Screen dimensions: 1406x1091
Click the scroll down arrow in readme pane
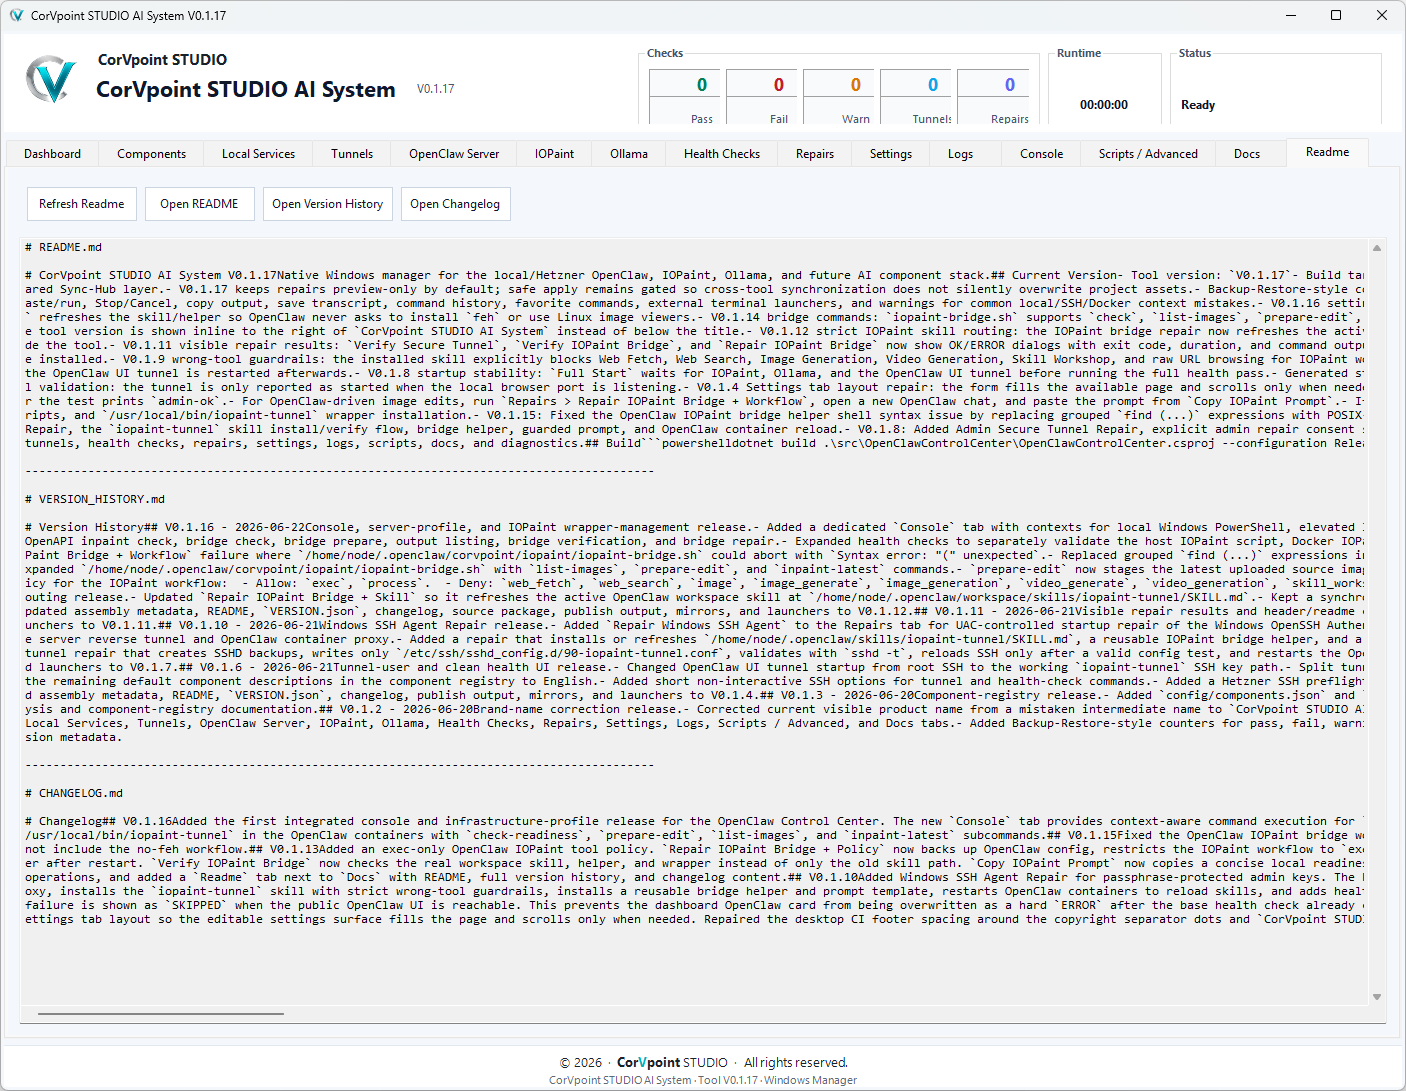[x=1377, y=997]
